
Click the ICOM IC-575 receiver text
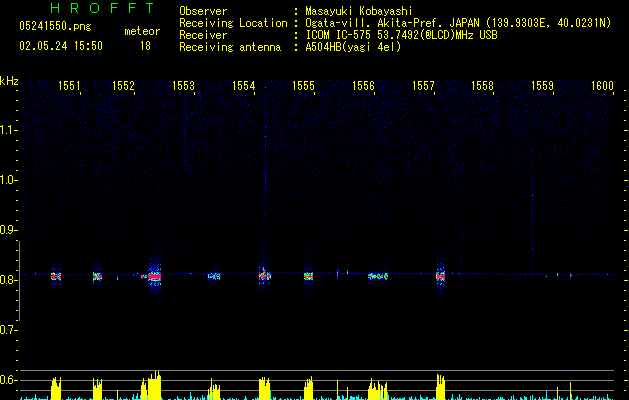(401, 35)
